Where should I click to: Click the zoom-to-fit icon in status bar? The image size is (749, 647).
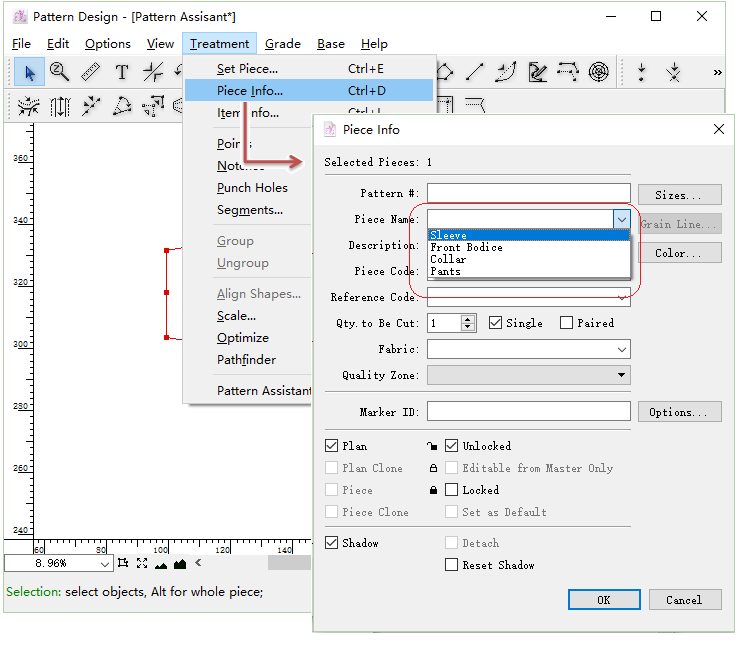(142, 564)
